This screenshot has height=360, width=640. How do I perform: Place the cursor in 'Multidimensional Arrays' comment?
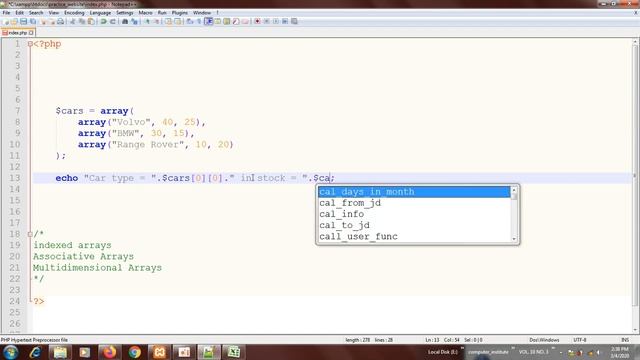point(97,268)
